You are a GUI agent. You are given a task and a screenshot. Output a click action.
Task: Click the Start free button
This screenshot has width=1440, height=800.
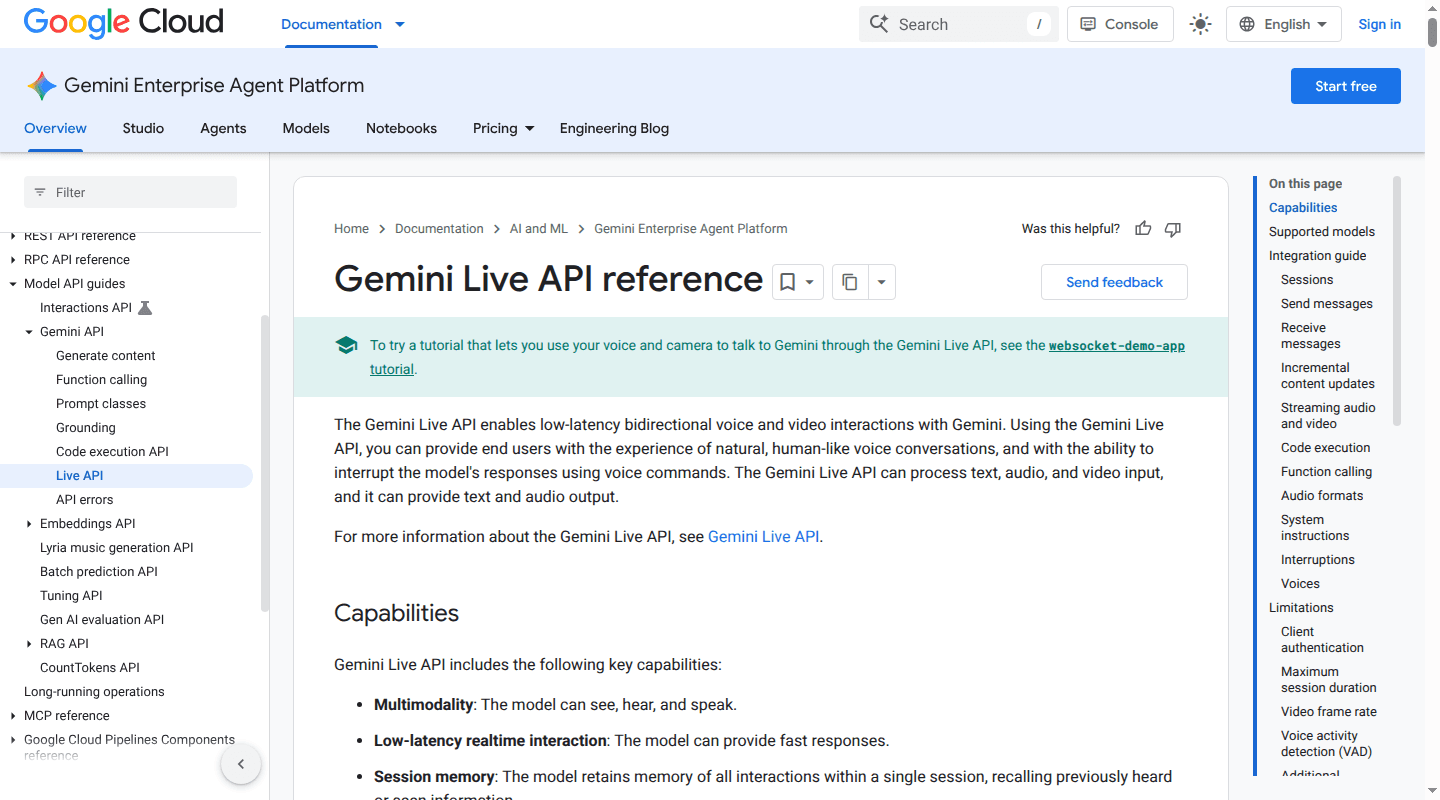coord(1345,86)
